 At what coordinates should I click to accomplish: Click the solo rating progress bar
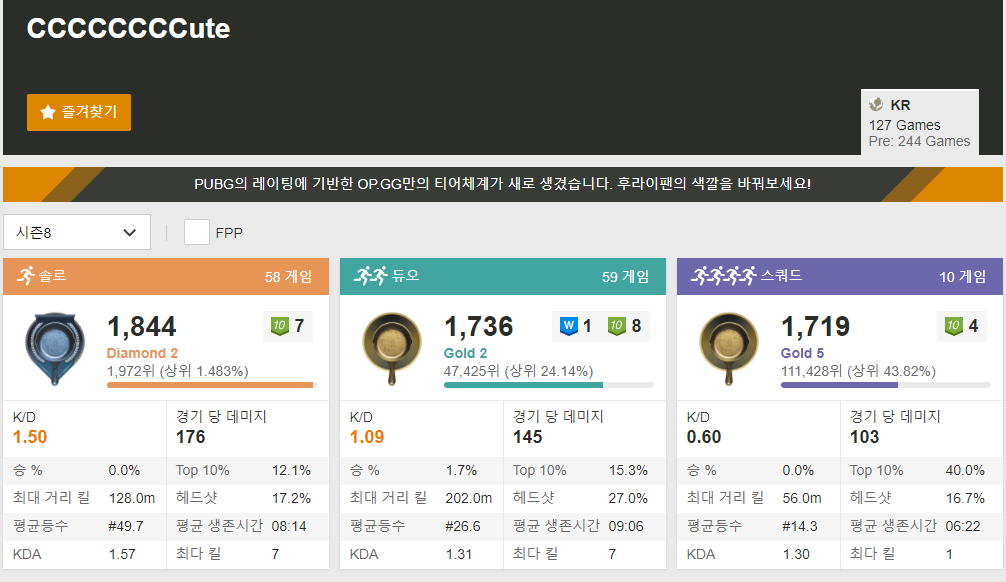pyautogui.click(x=212, y=385)
